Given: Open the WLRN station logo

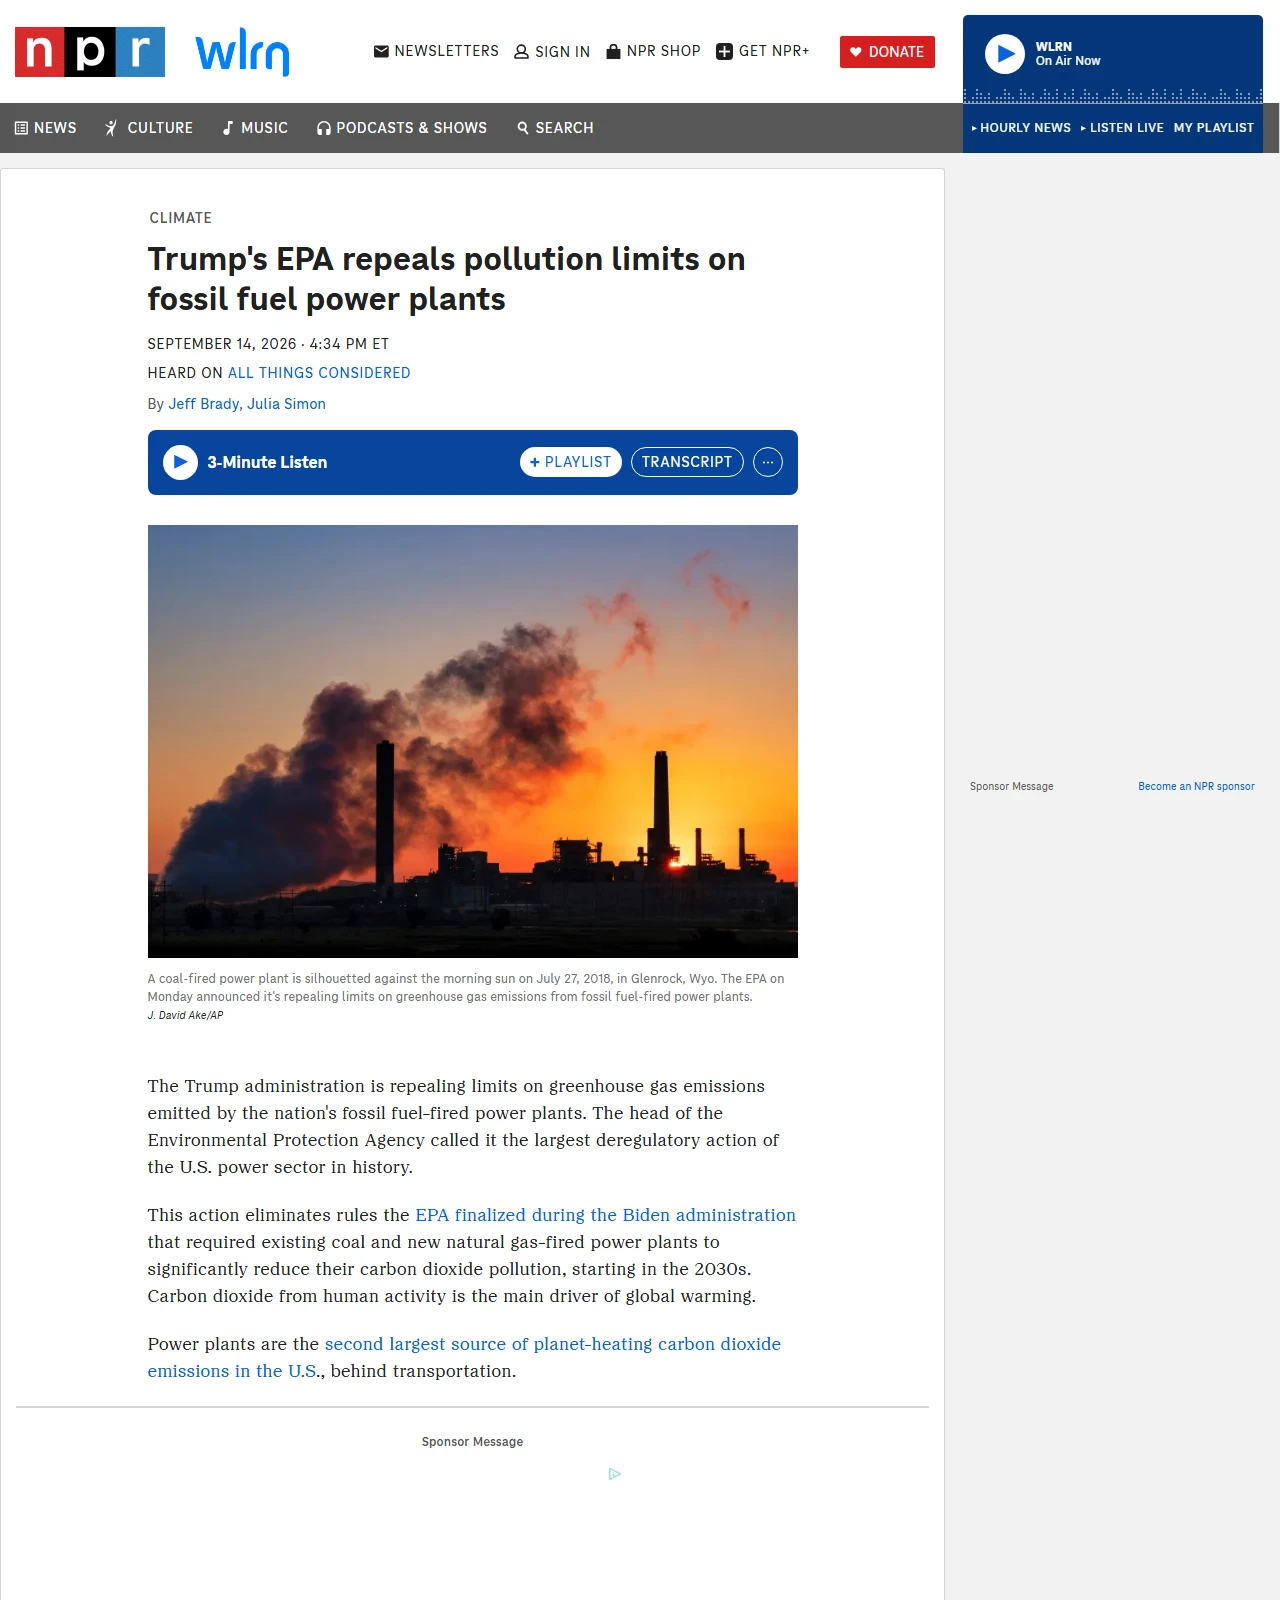Looking at the screenshot, I should click(243, 53).
